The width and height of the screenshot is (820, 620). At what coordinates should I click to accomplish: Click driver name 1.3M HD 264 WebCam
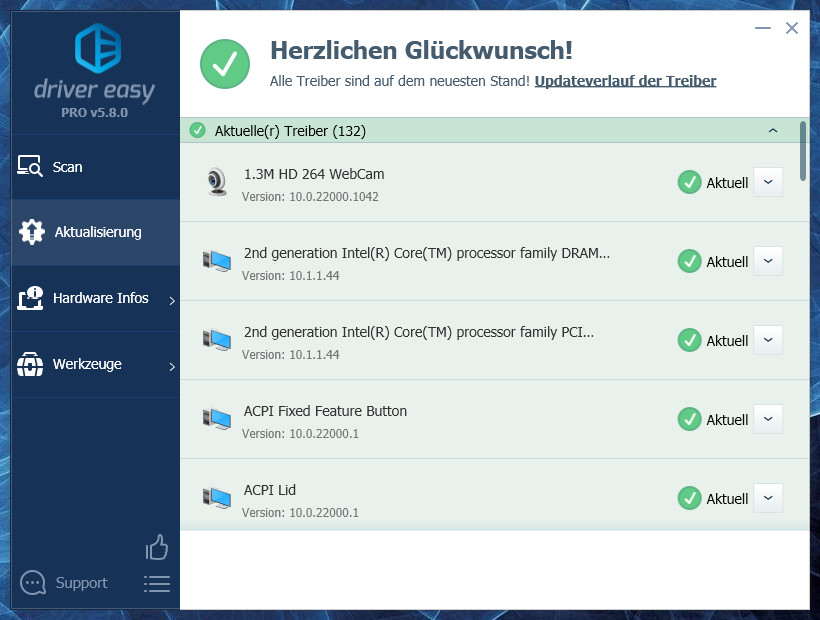[x=314, y=174]
